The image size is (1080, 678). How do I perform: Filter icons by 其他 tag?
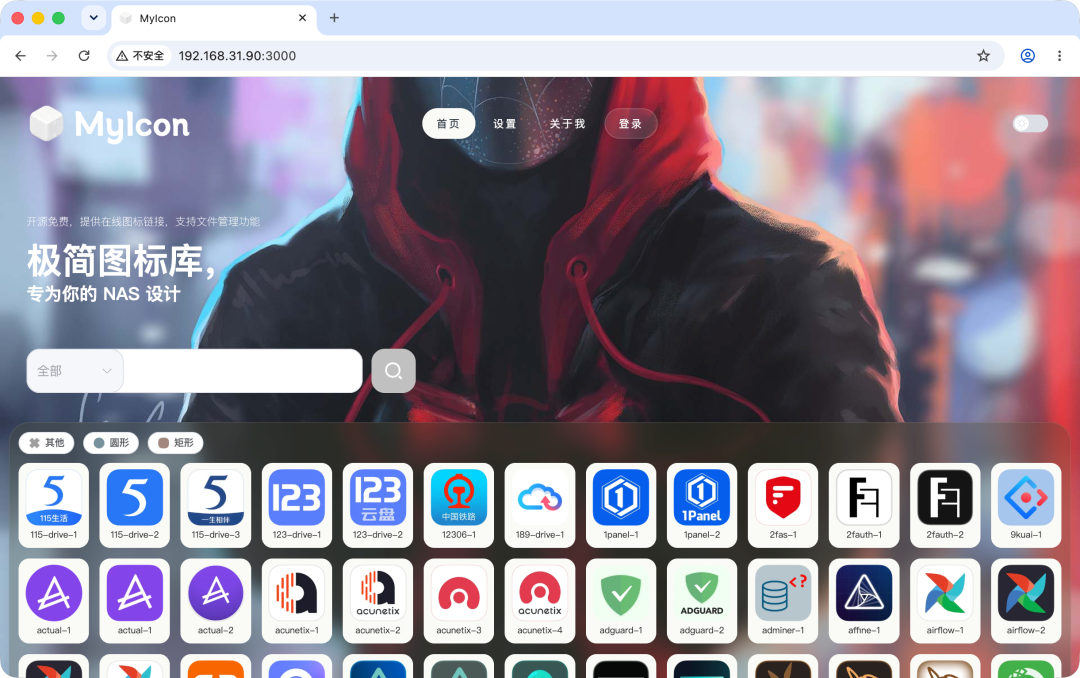point(47,442)
